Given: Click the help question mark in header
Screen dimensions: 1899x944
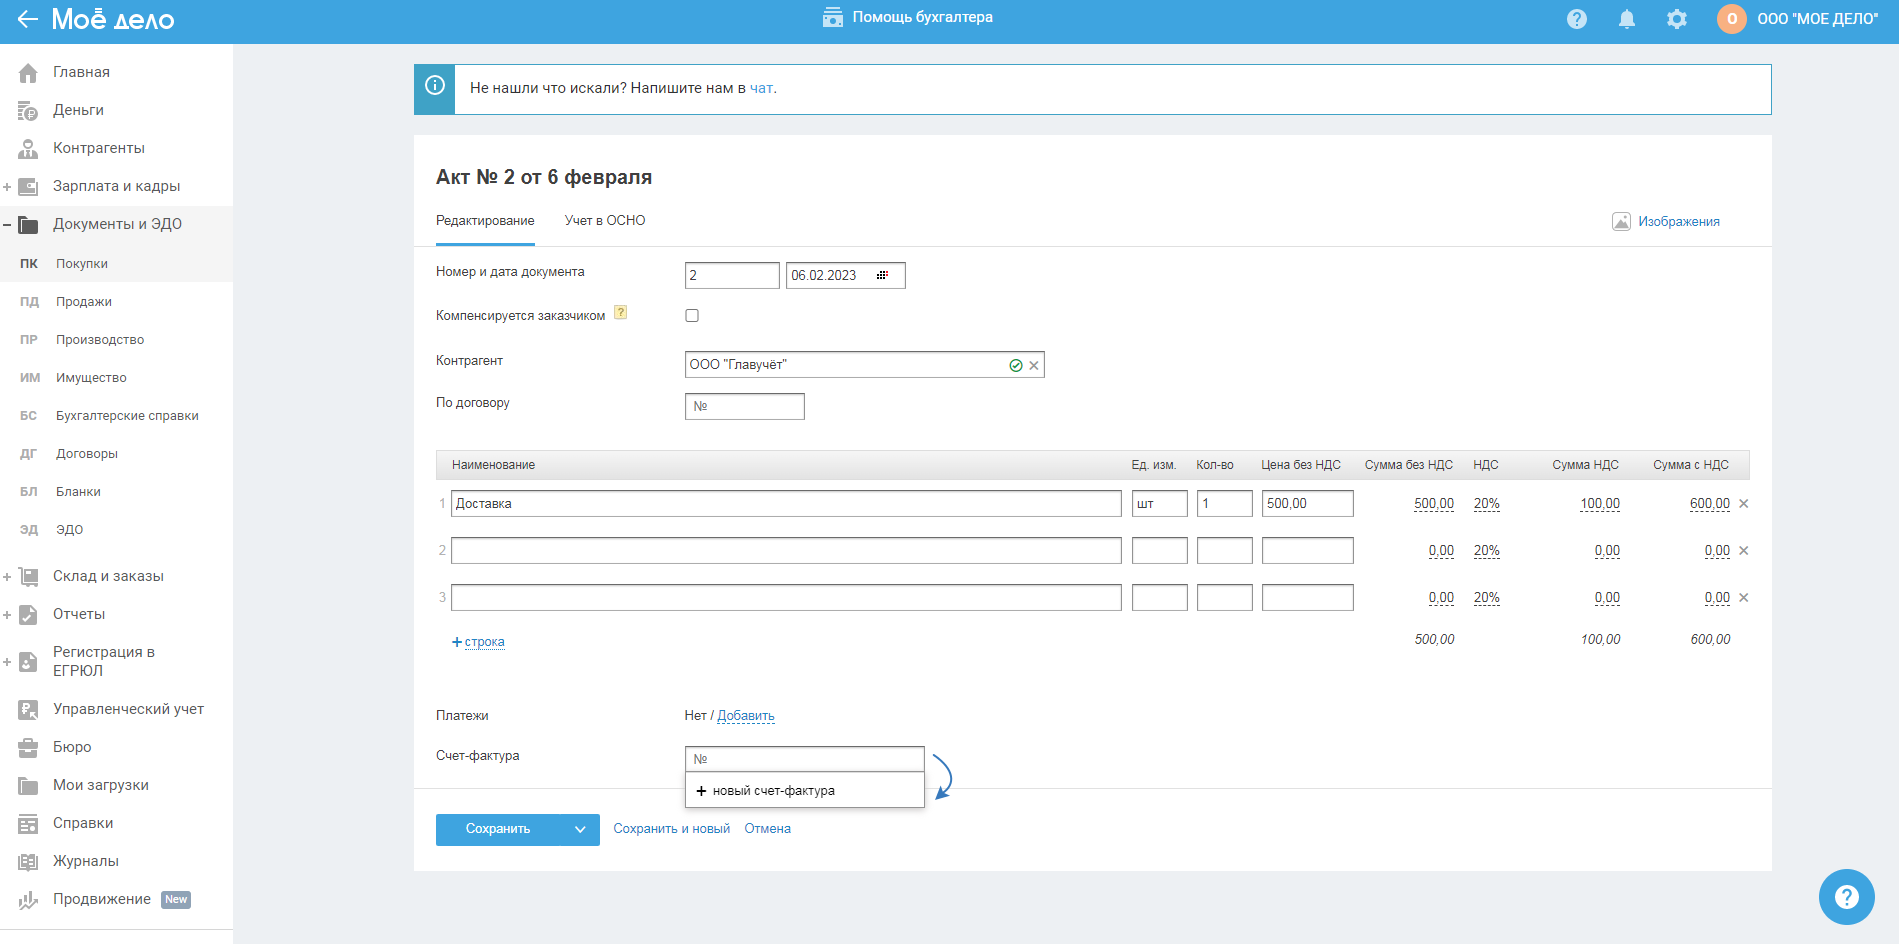Looking at the screenshot, I should point(1577,19).
